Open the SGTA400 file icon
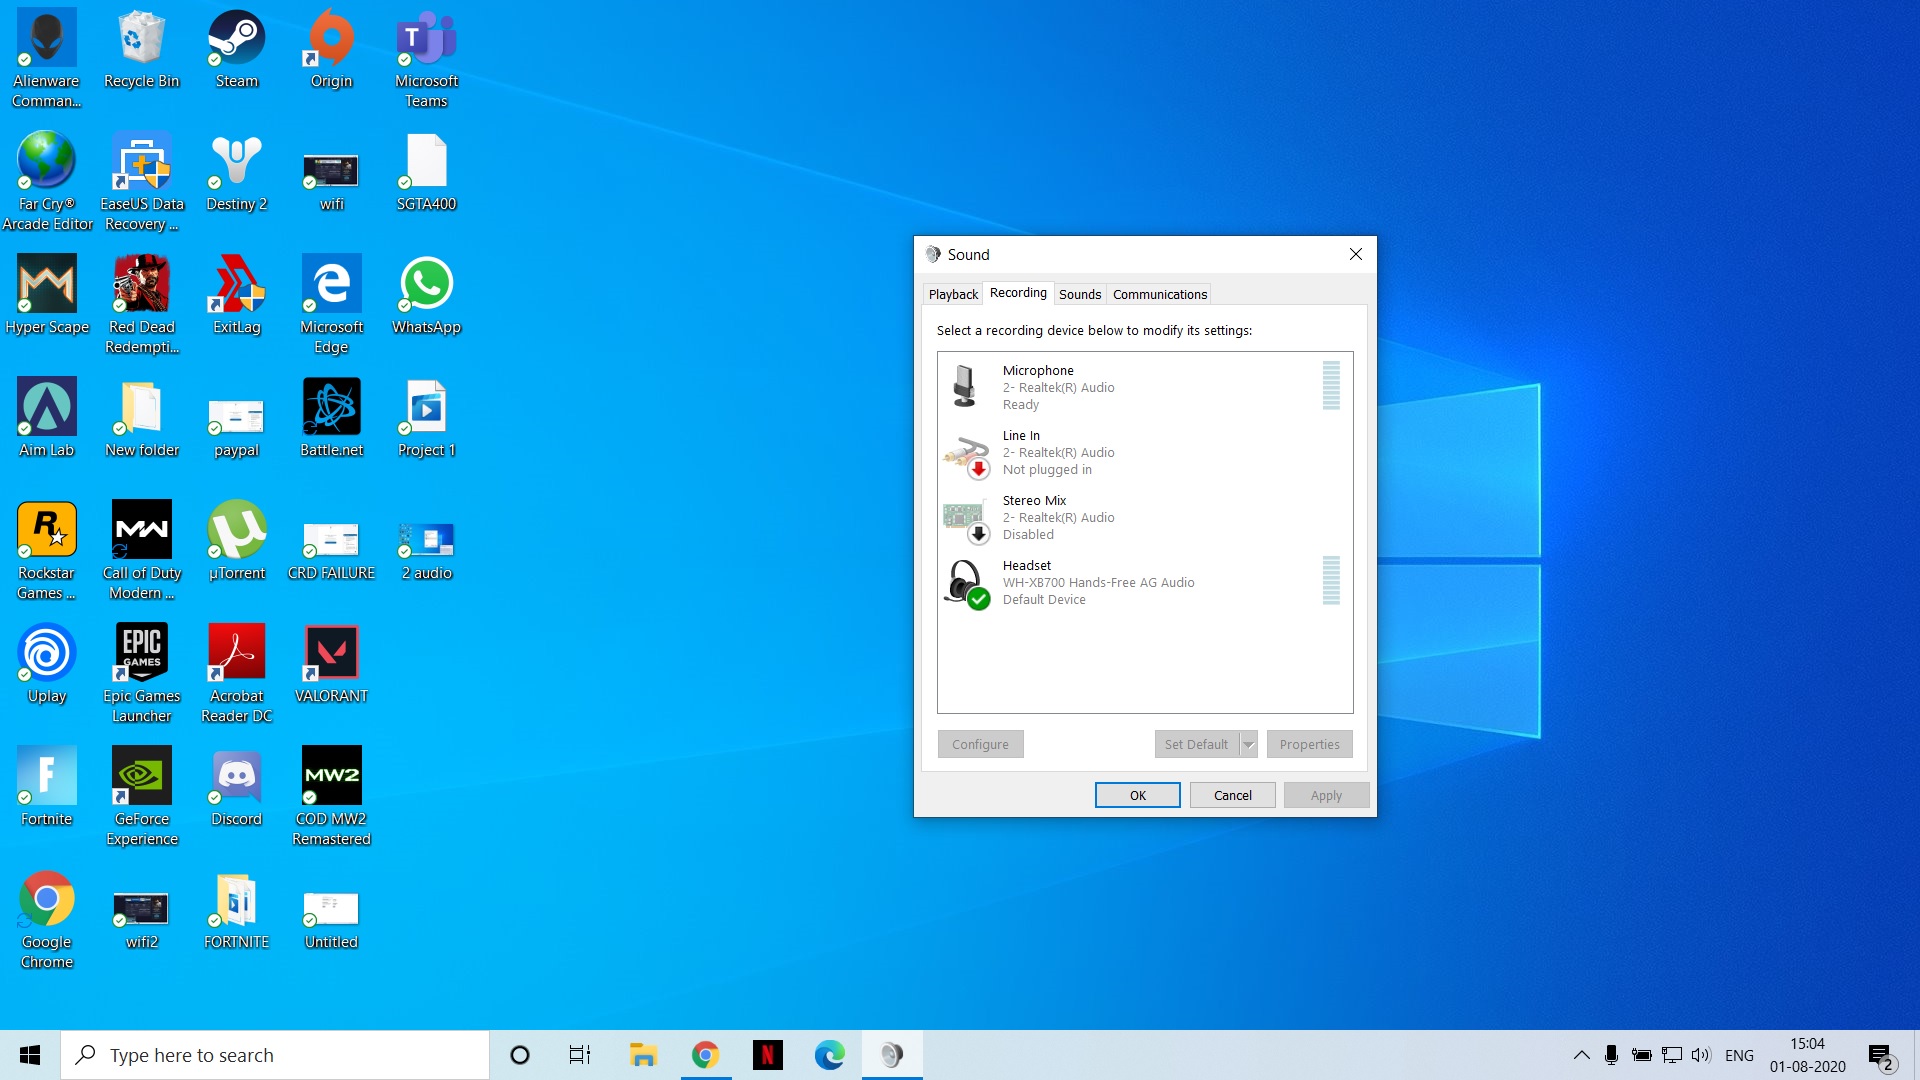1920x1080 pixels. pos(426,173)
